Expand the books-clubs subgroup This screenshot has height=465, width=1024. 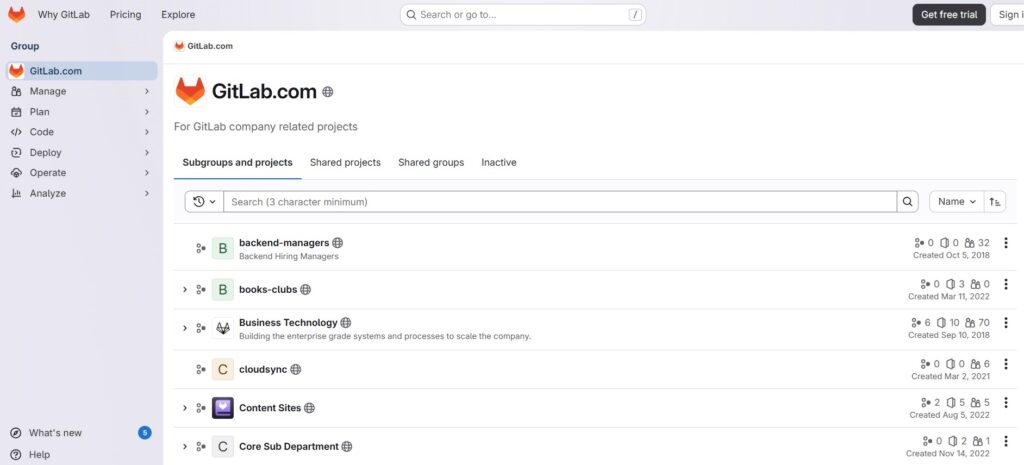pyautogui.click(x=185, y=290)
